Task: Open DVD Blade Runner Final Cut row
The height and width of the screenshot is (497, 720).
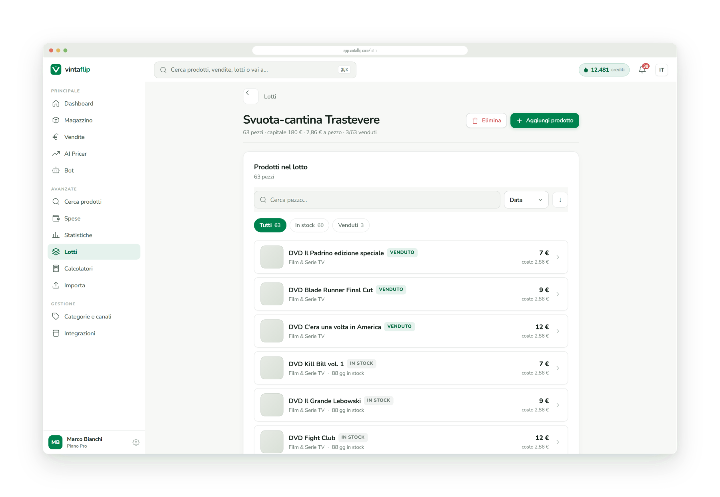Action: [x=411, y=294]
